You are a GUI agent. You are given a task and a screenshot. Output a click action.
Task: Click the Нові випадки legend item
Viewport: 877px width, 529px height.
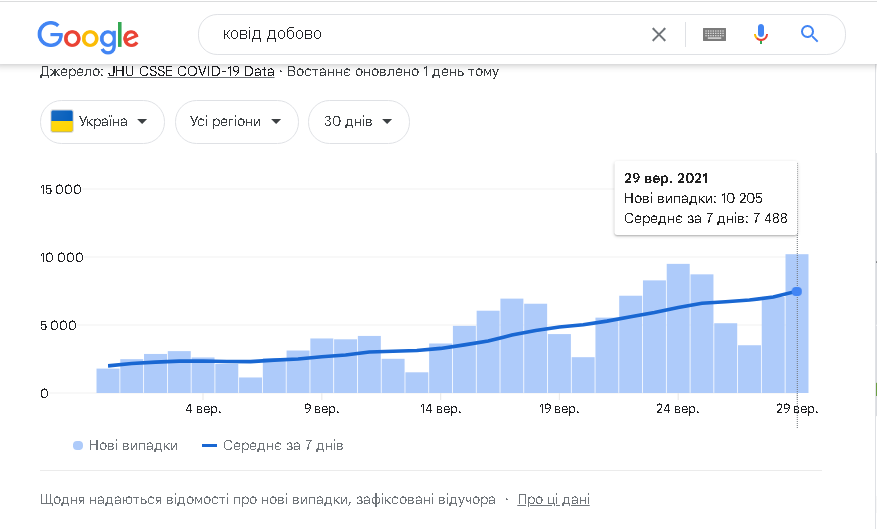tap(125, 445)
